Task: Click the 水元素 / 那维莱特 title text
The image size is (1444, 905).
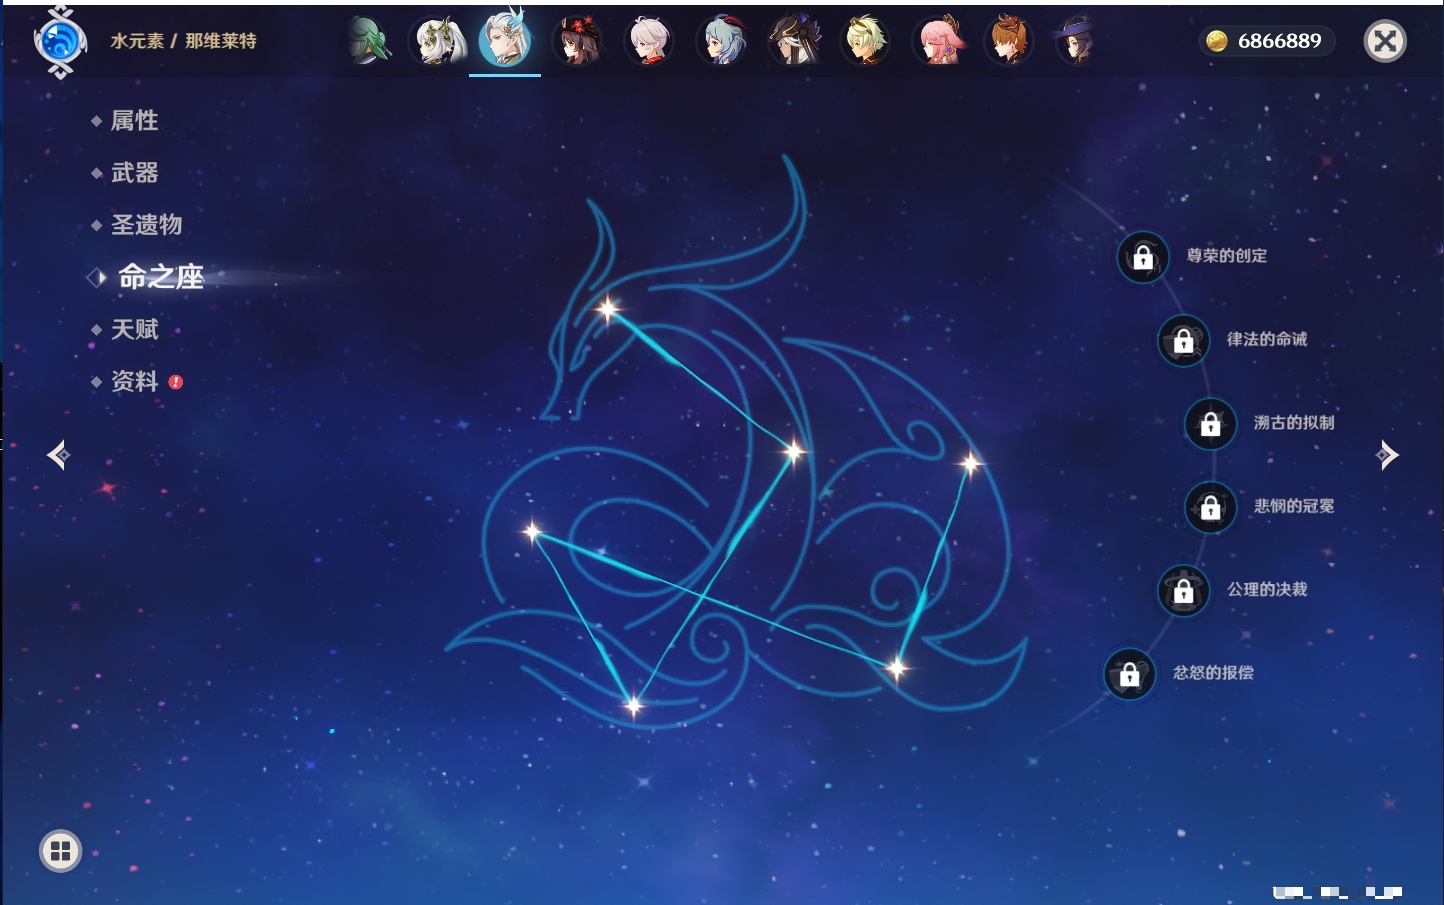Action: (x=183, y=41)
